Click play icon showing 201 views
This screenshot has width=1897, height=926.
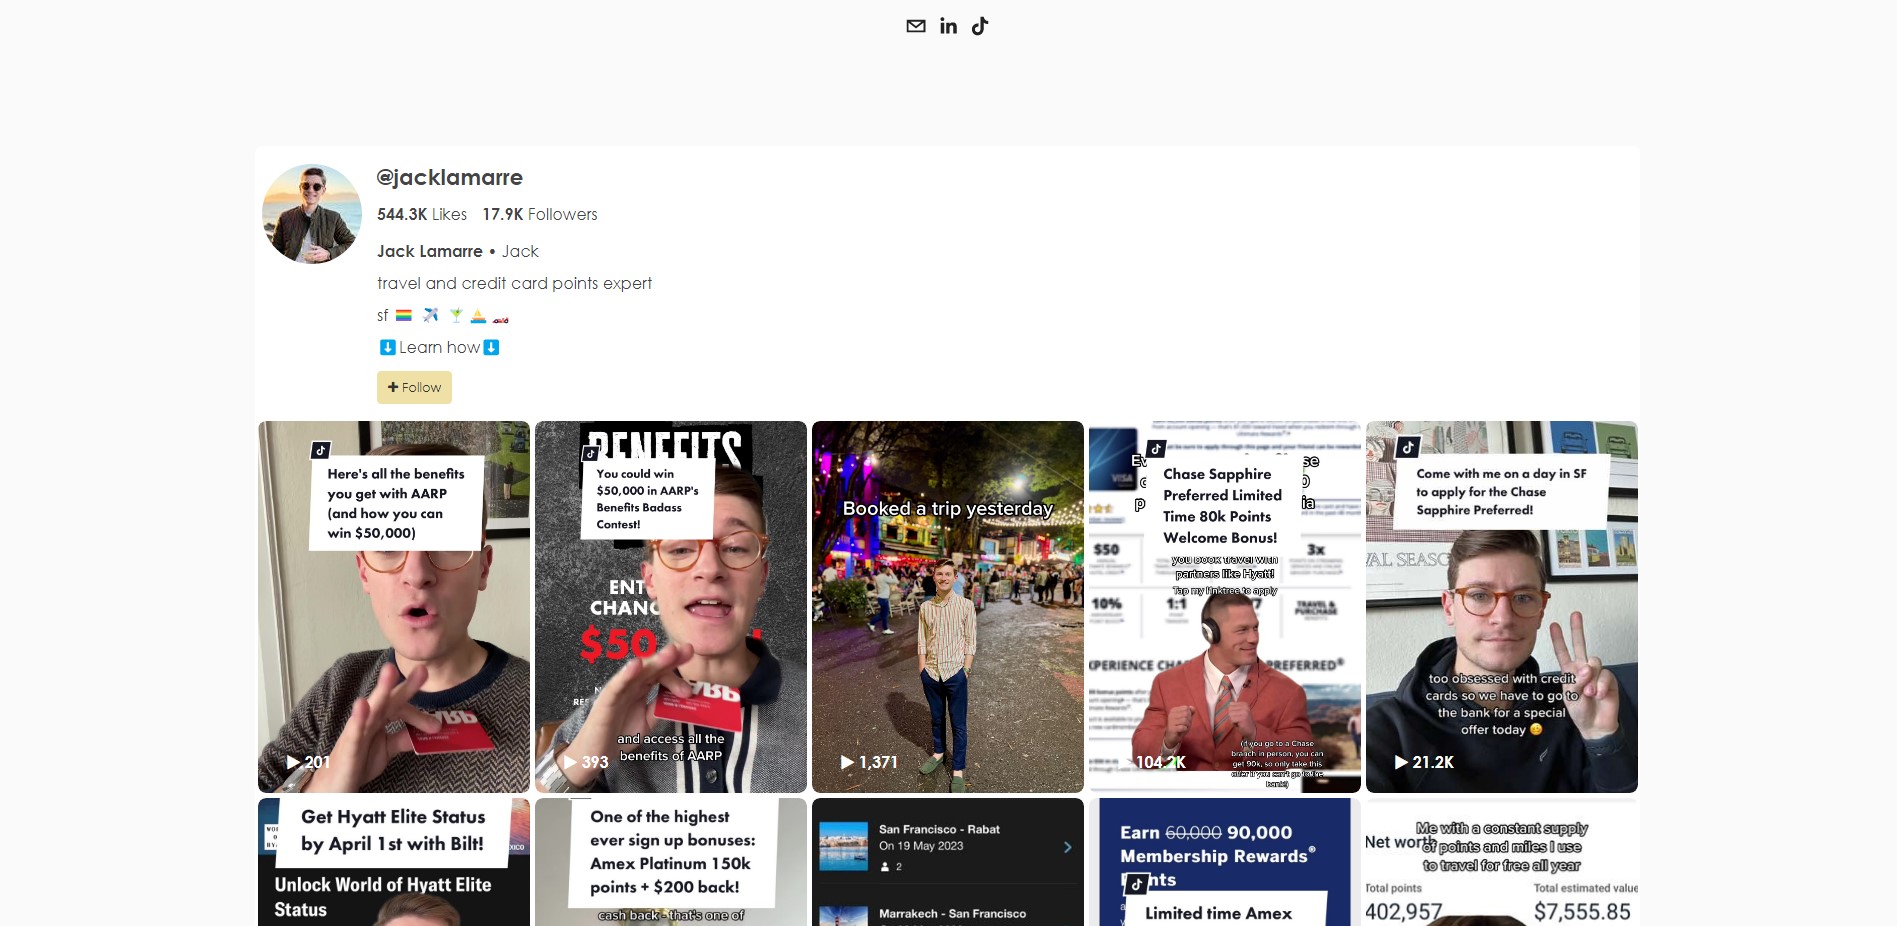tap(294, 762)
